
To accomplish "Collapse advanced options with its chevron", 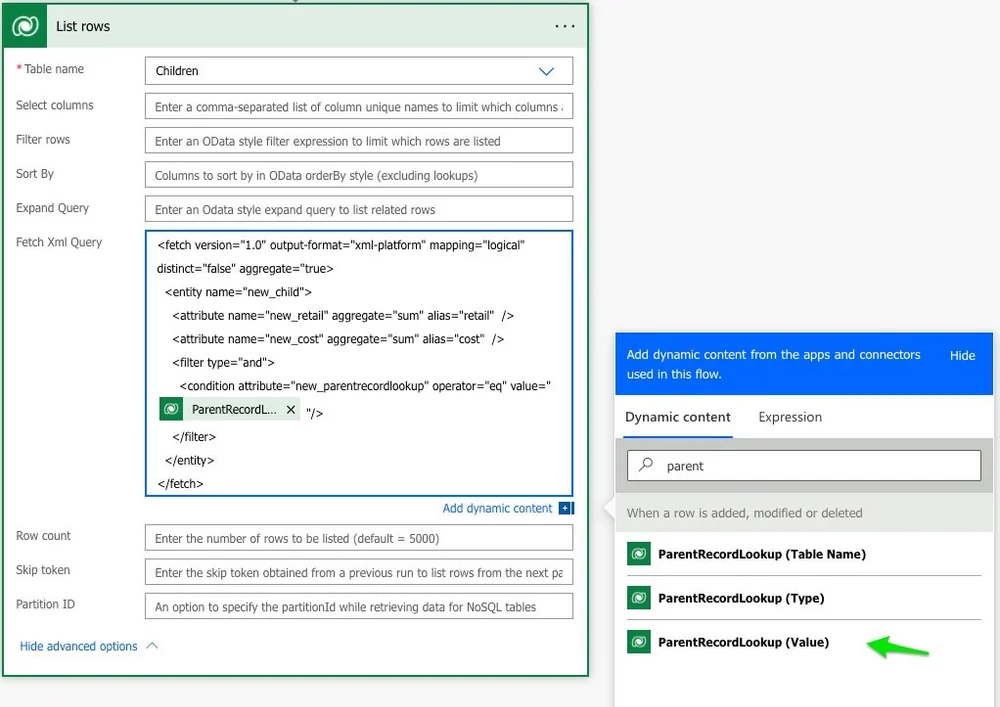I will pyautogui.click(x=151, y=646).
